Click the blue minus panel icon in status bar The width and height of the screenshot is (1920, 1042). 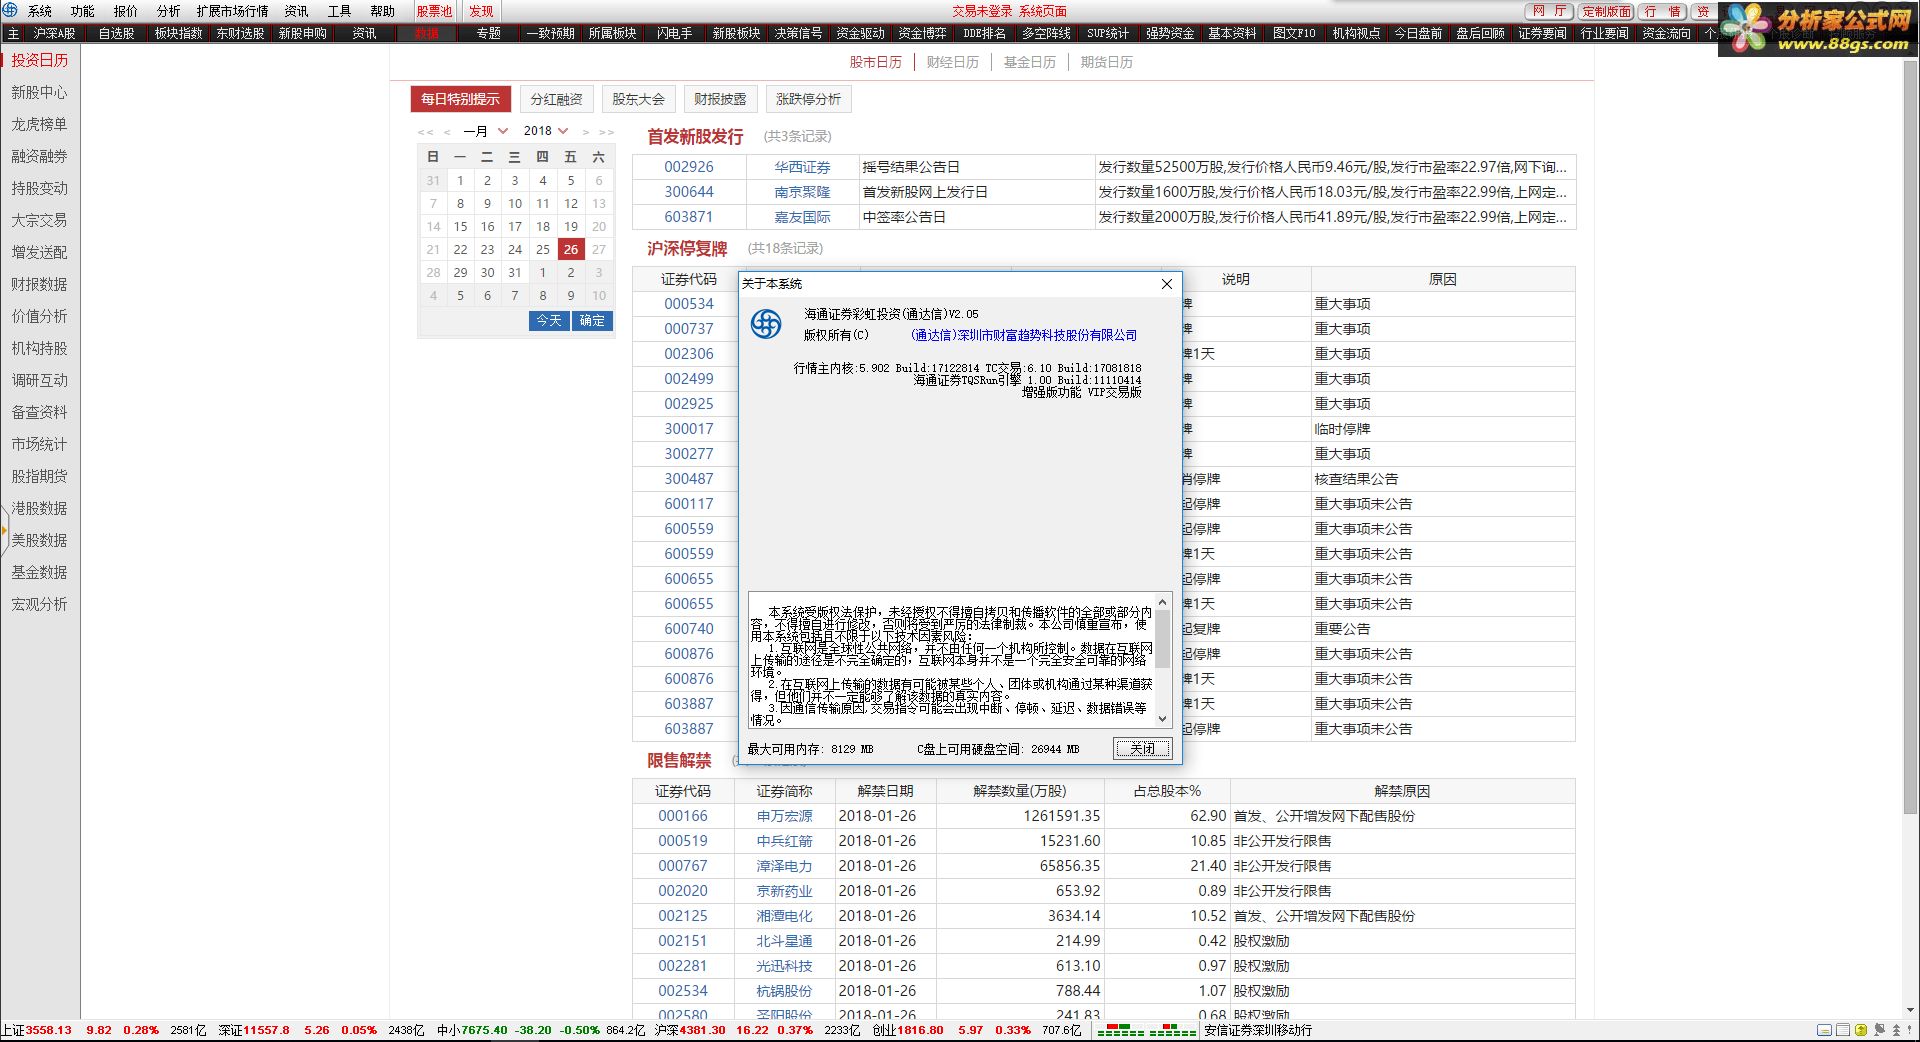1824,1030
